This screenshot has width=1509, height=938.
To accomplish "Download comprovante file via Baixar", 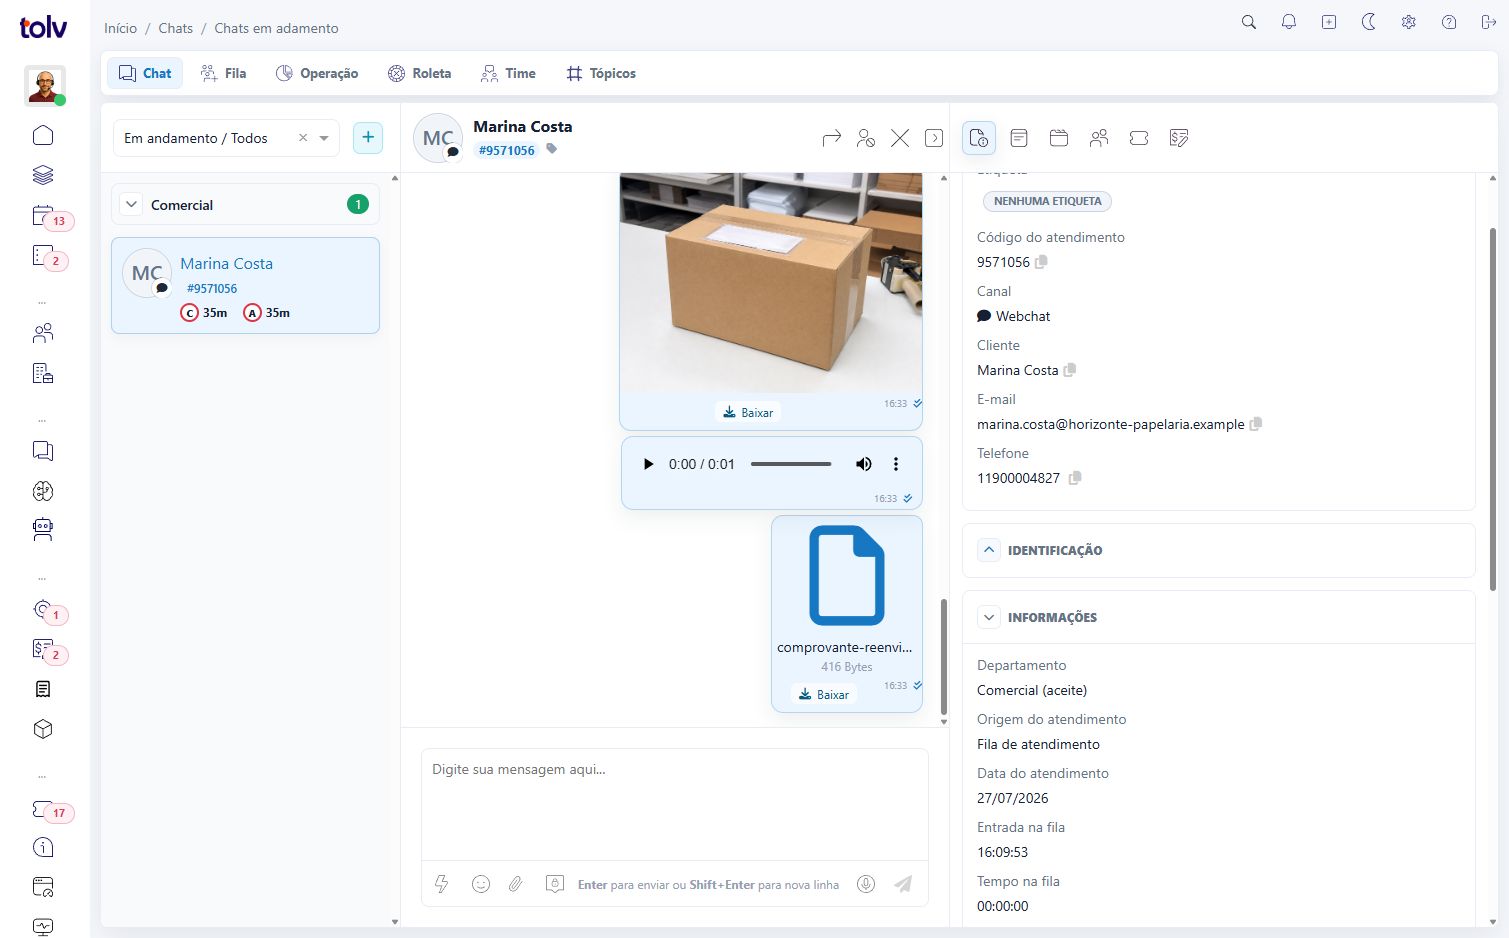I will 824,694.
